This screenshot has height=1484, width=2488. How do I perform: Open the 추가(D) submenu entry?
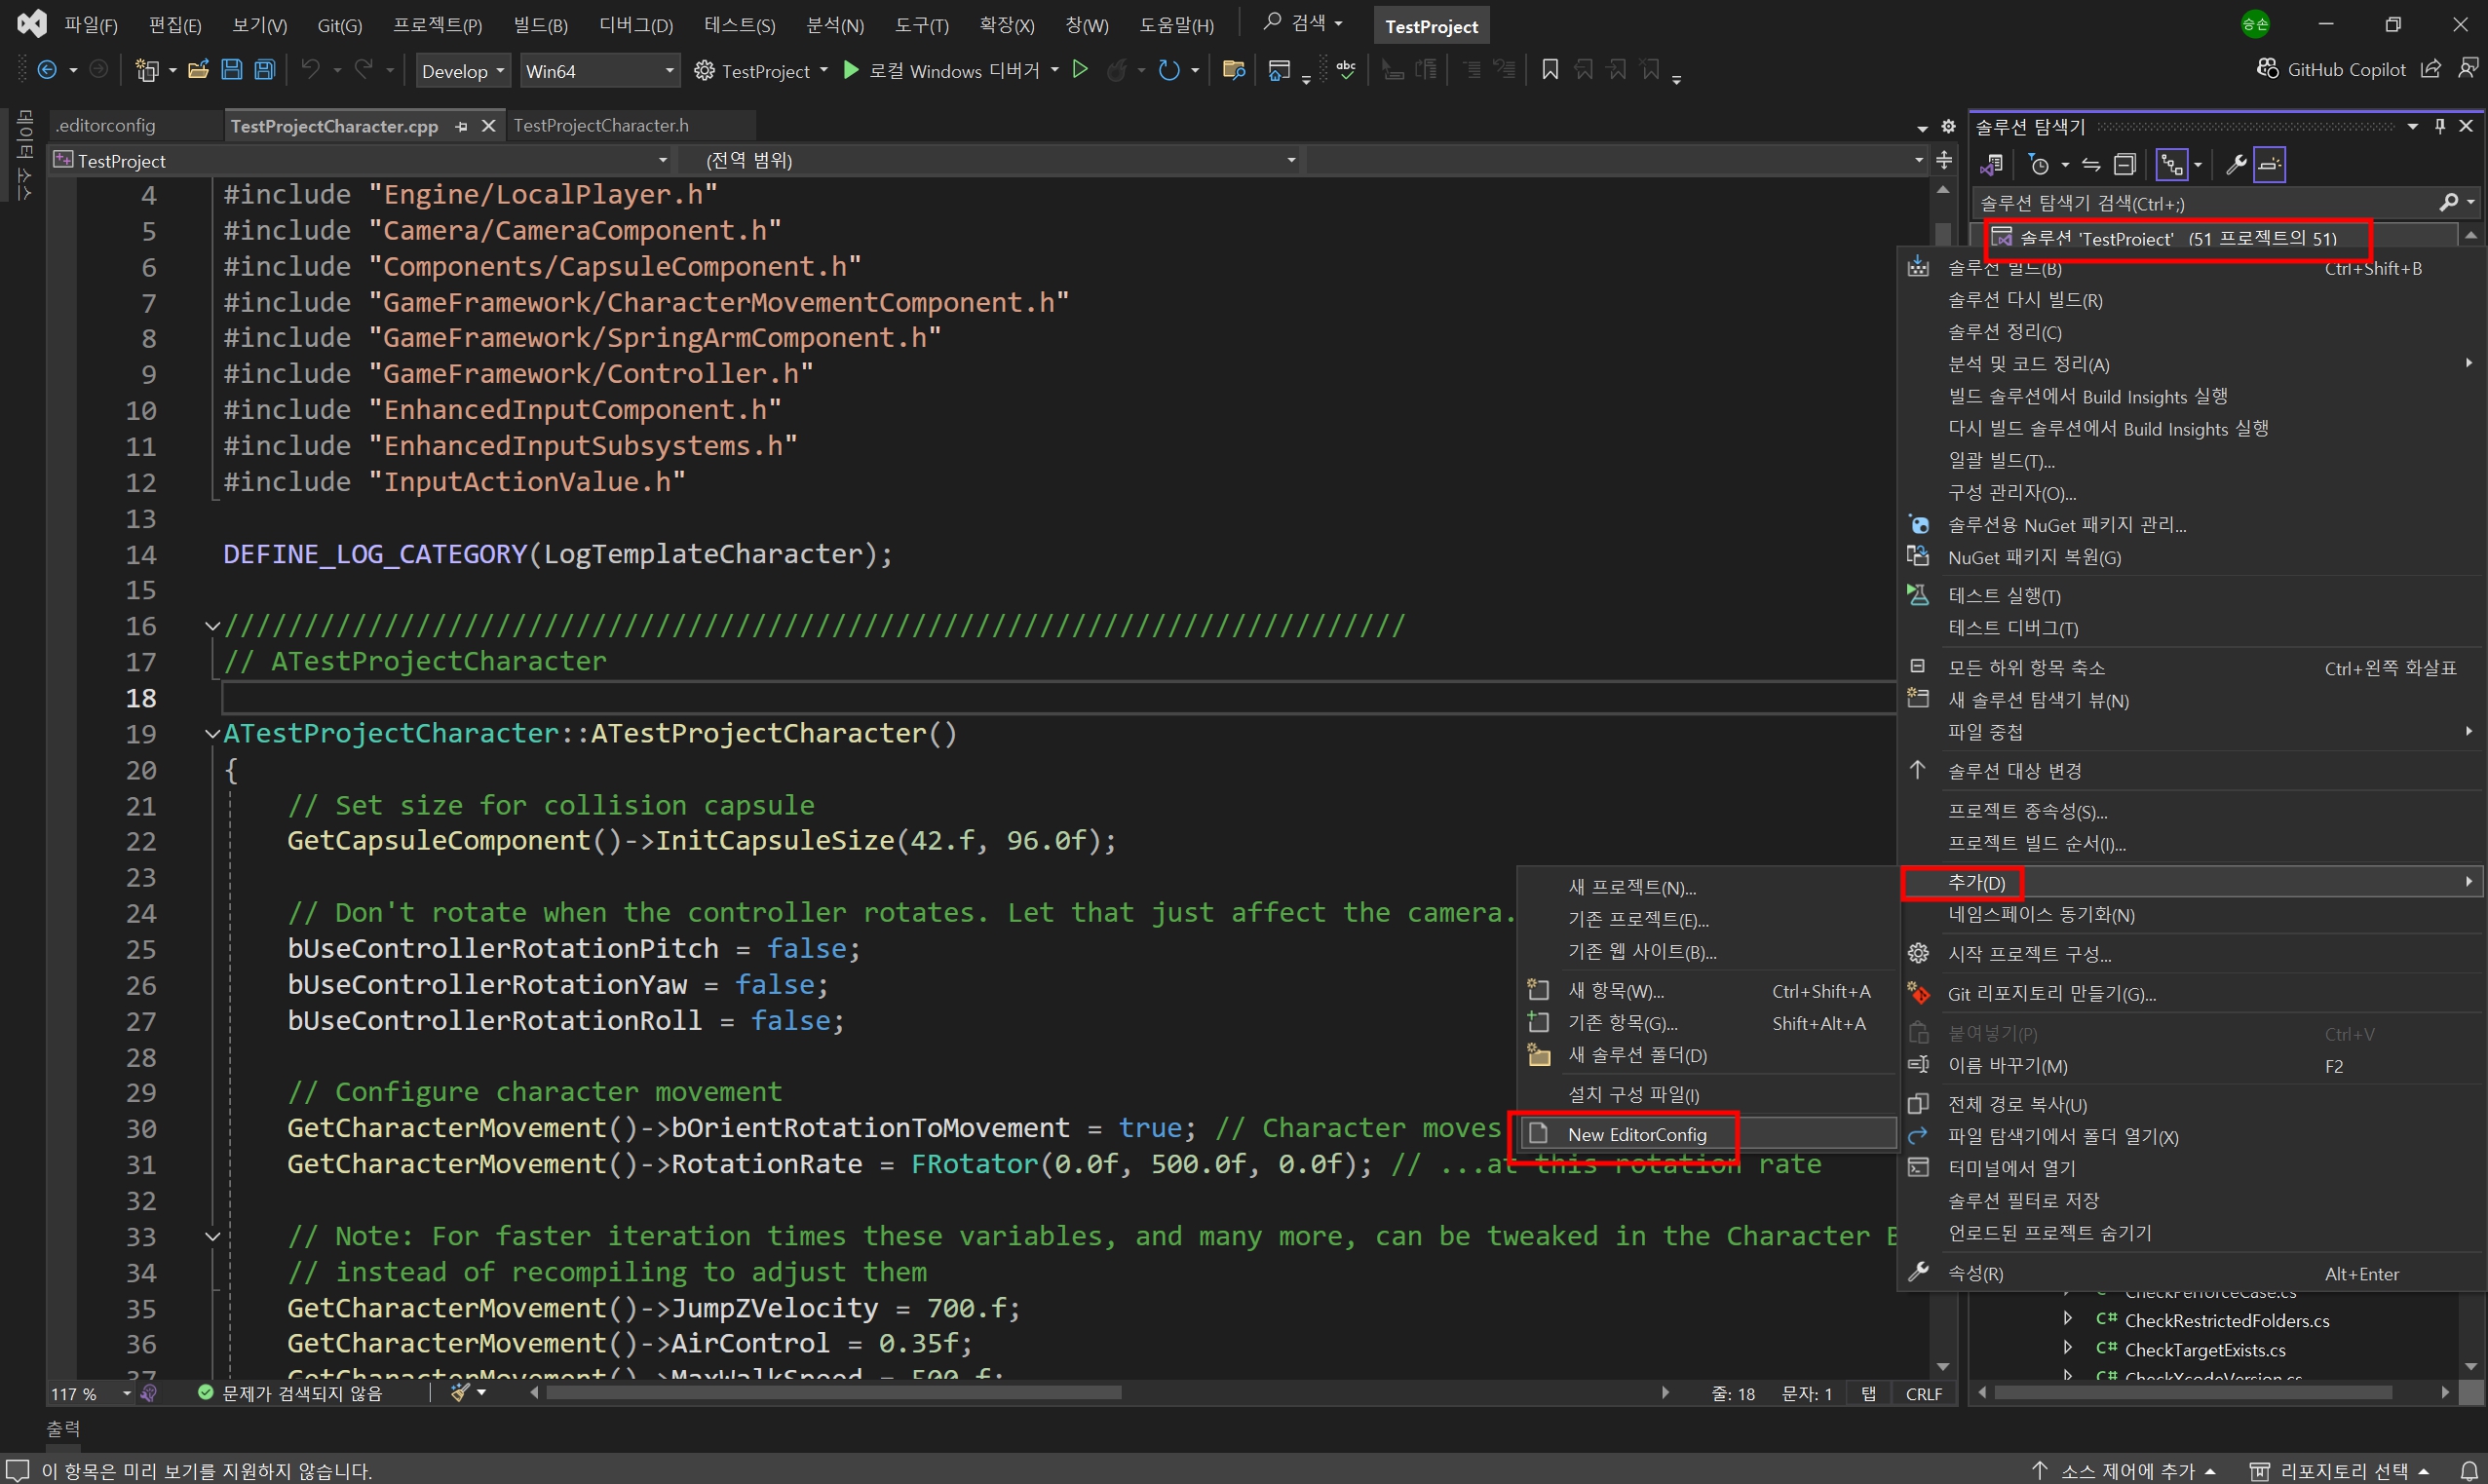(2192, 882)
